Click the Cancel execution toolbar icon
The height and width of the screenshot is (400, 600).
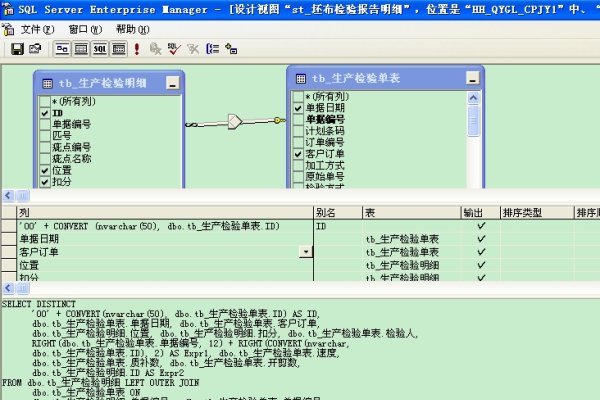(x=155, y=49)
